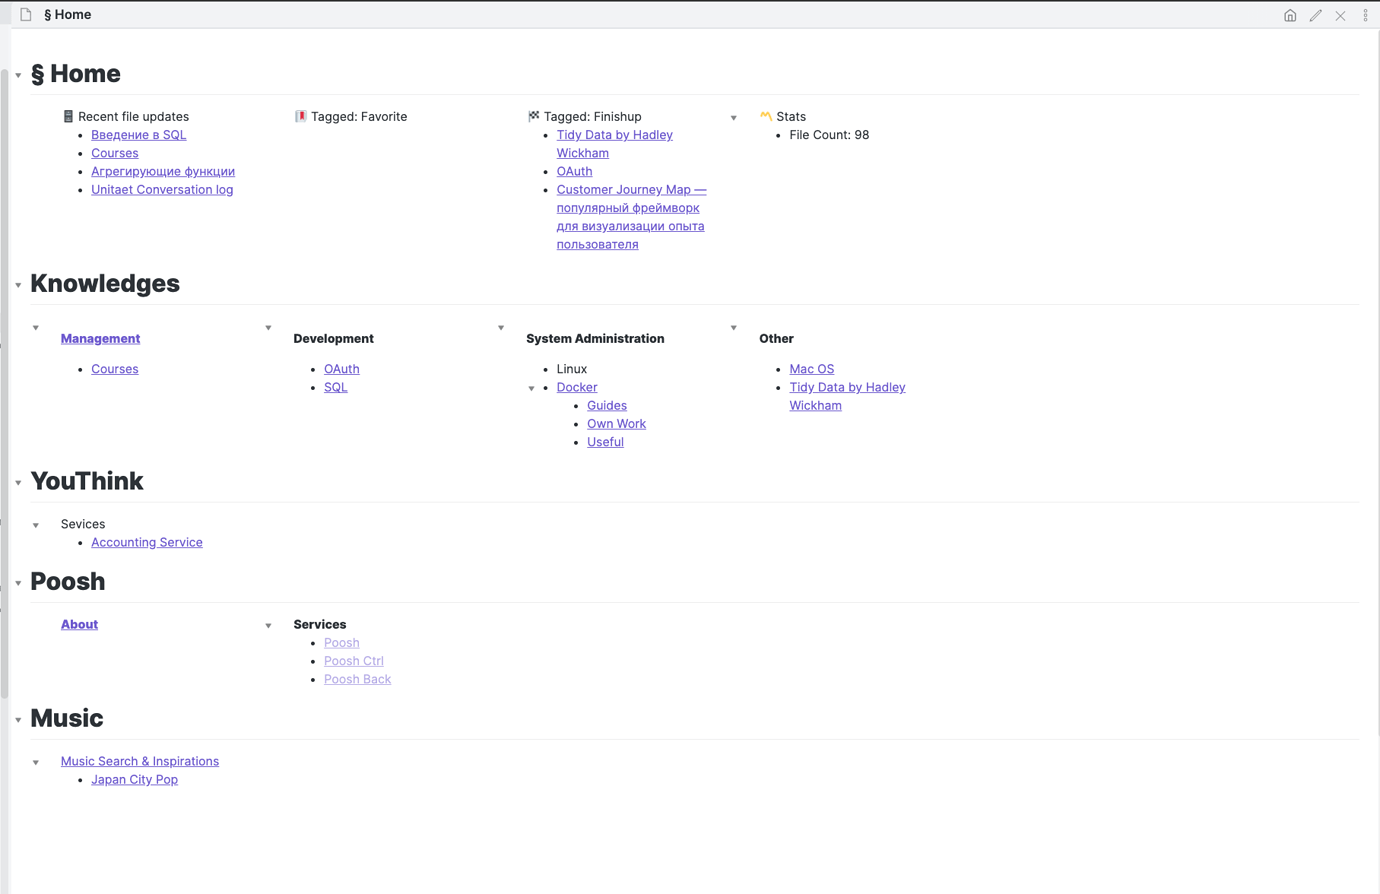Click the paw icon beside Stats
This screenshot has height=894, width=1380.
(x=766, y=116)
